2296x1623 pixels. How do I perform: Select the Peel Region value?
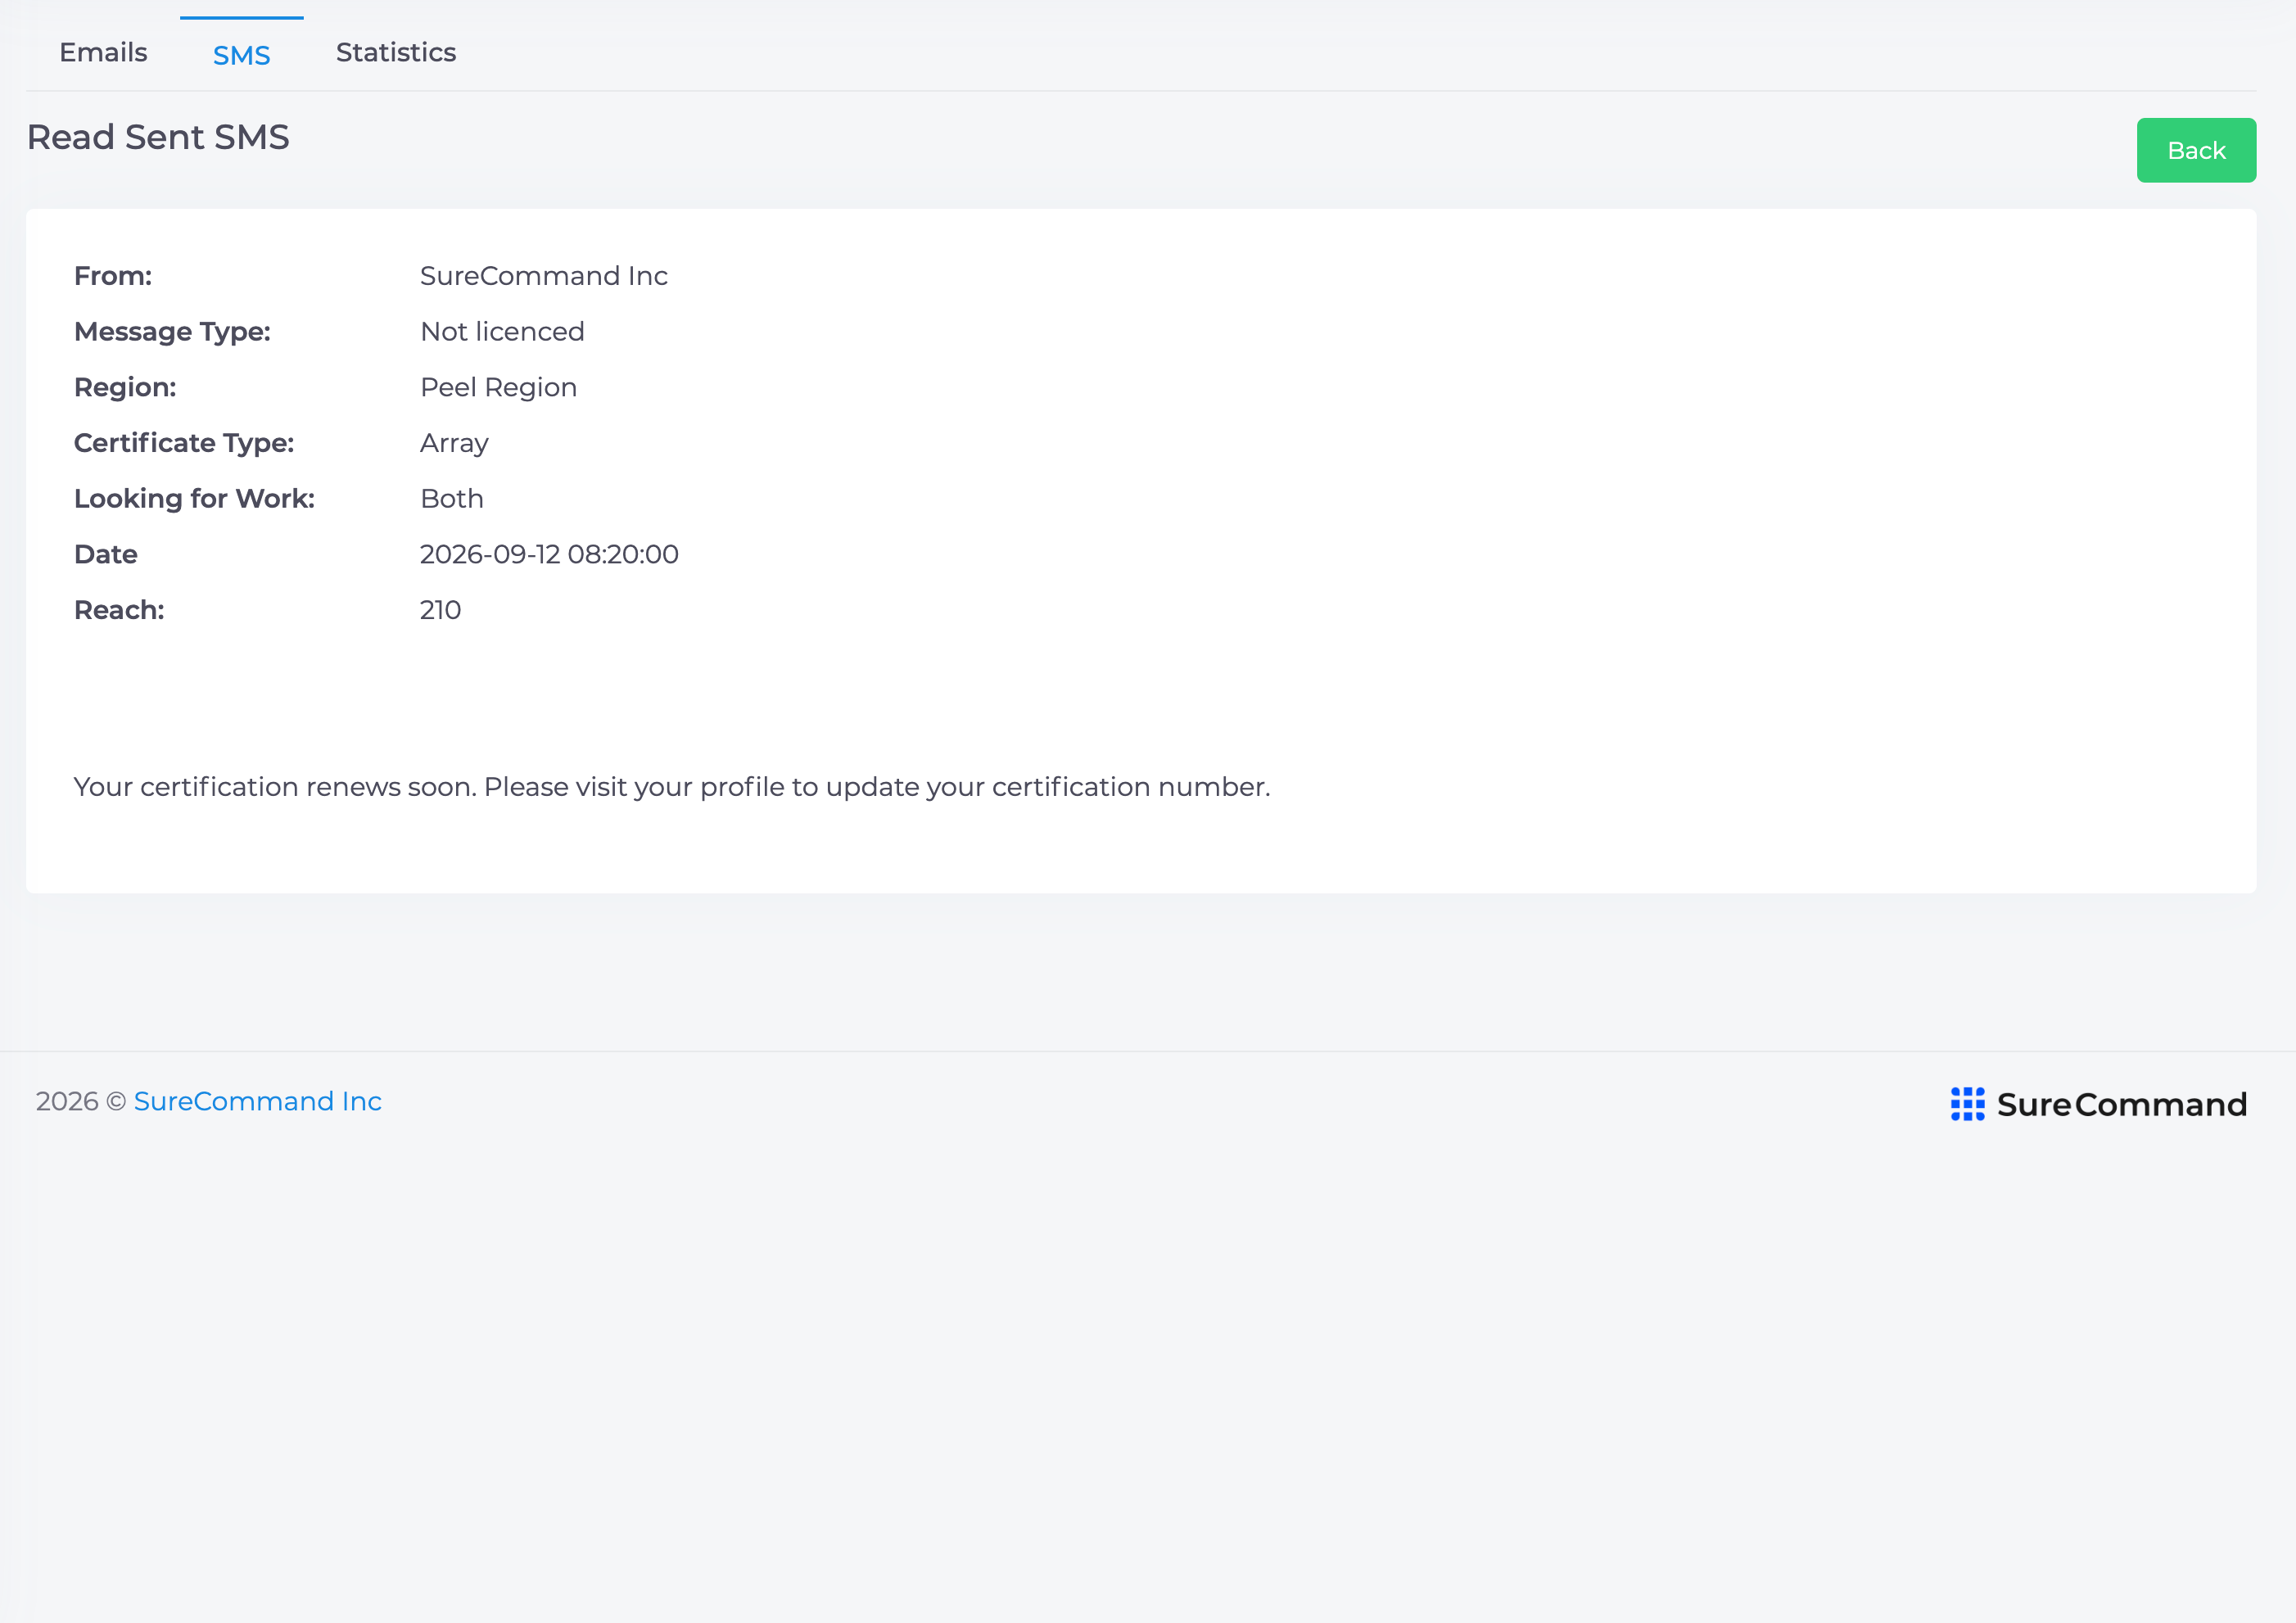click(x=498, y=388)
